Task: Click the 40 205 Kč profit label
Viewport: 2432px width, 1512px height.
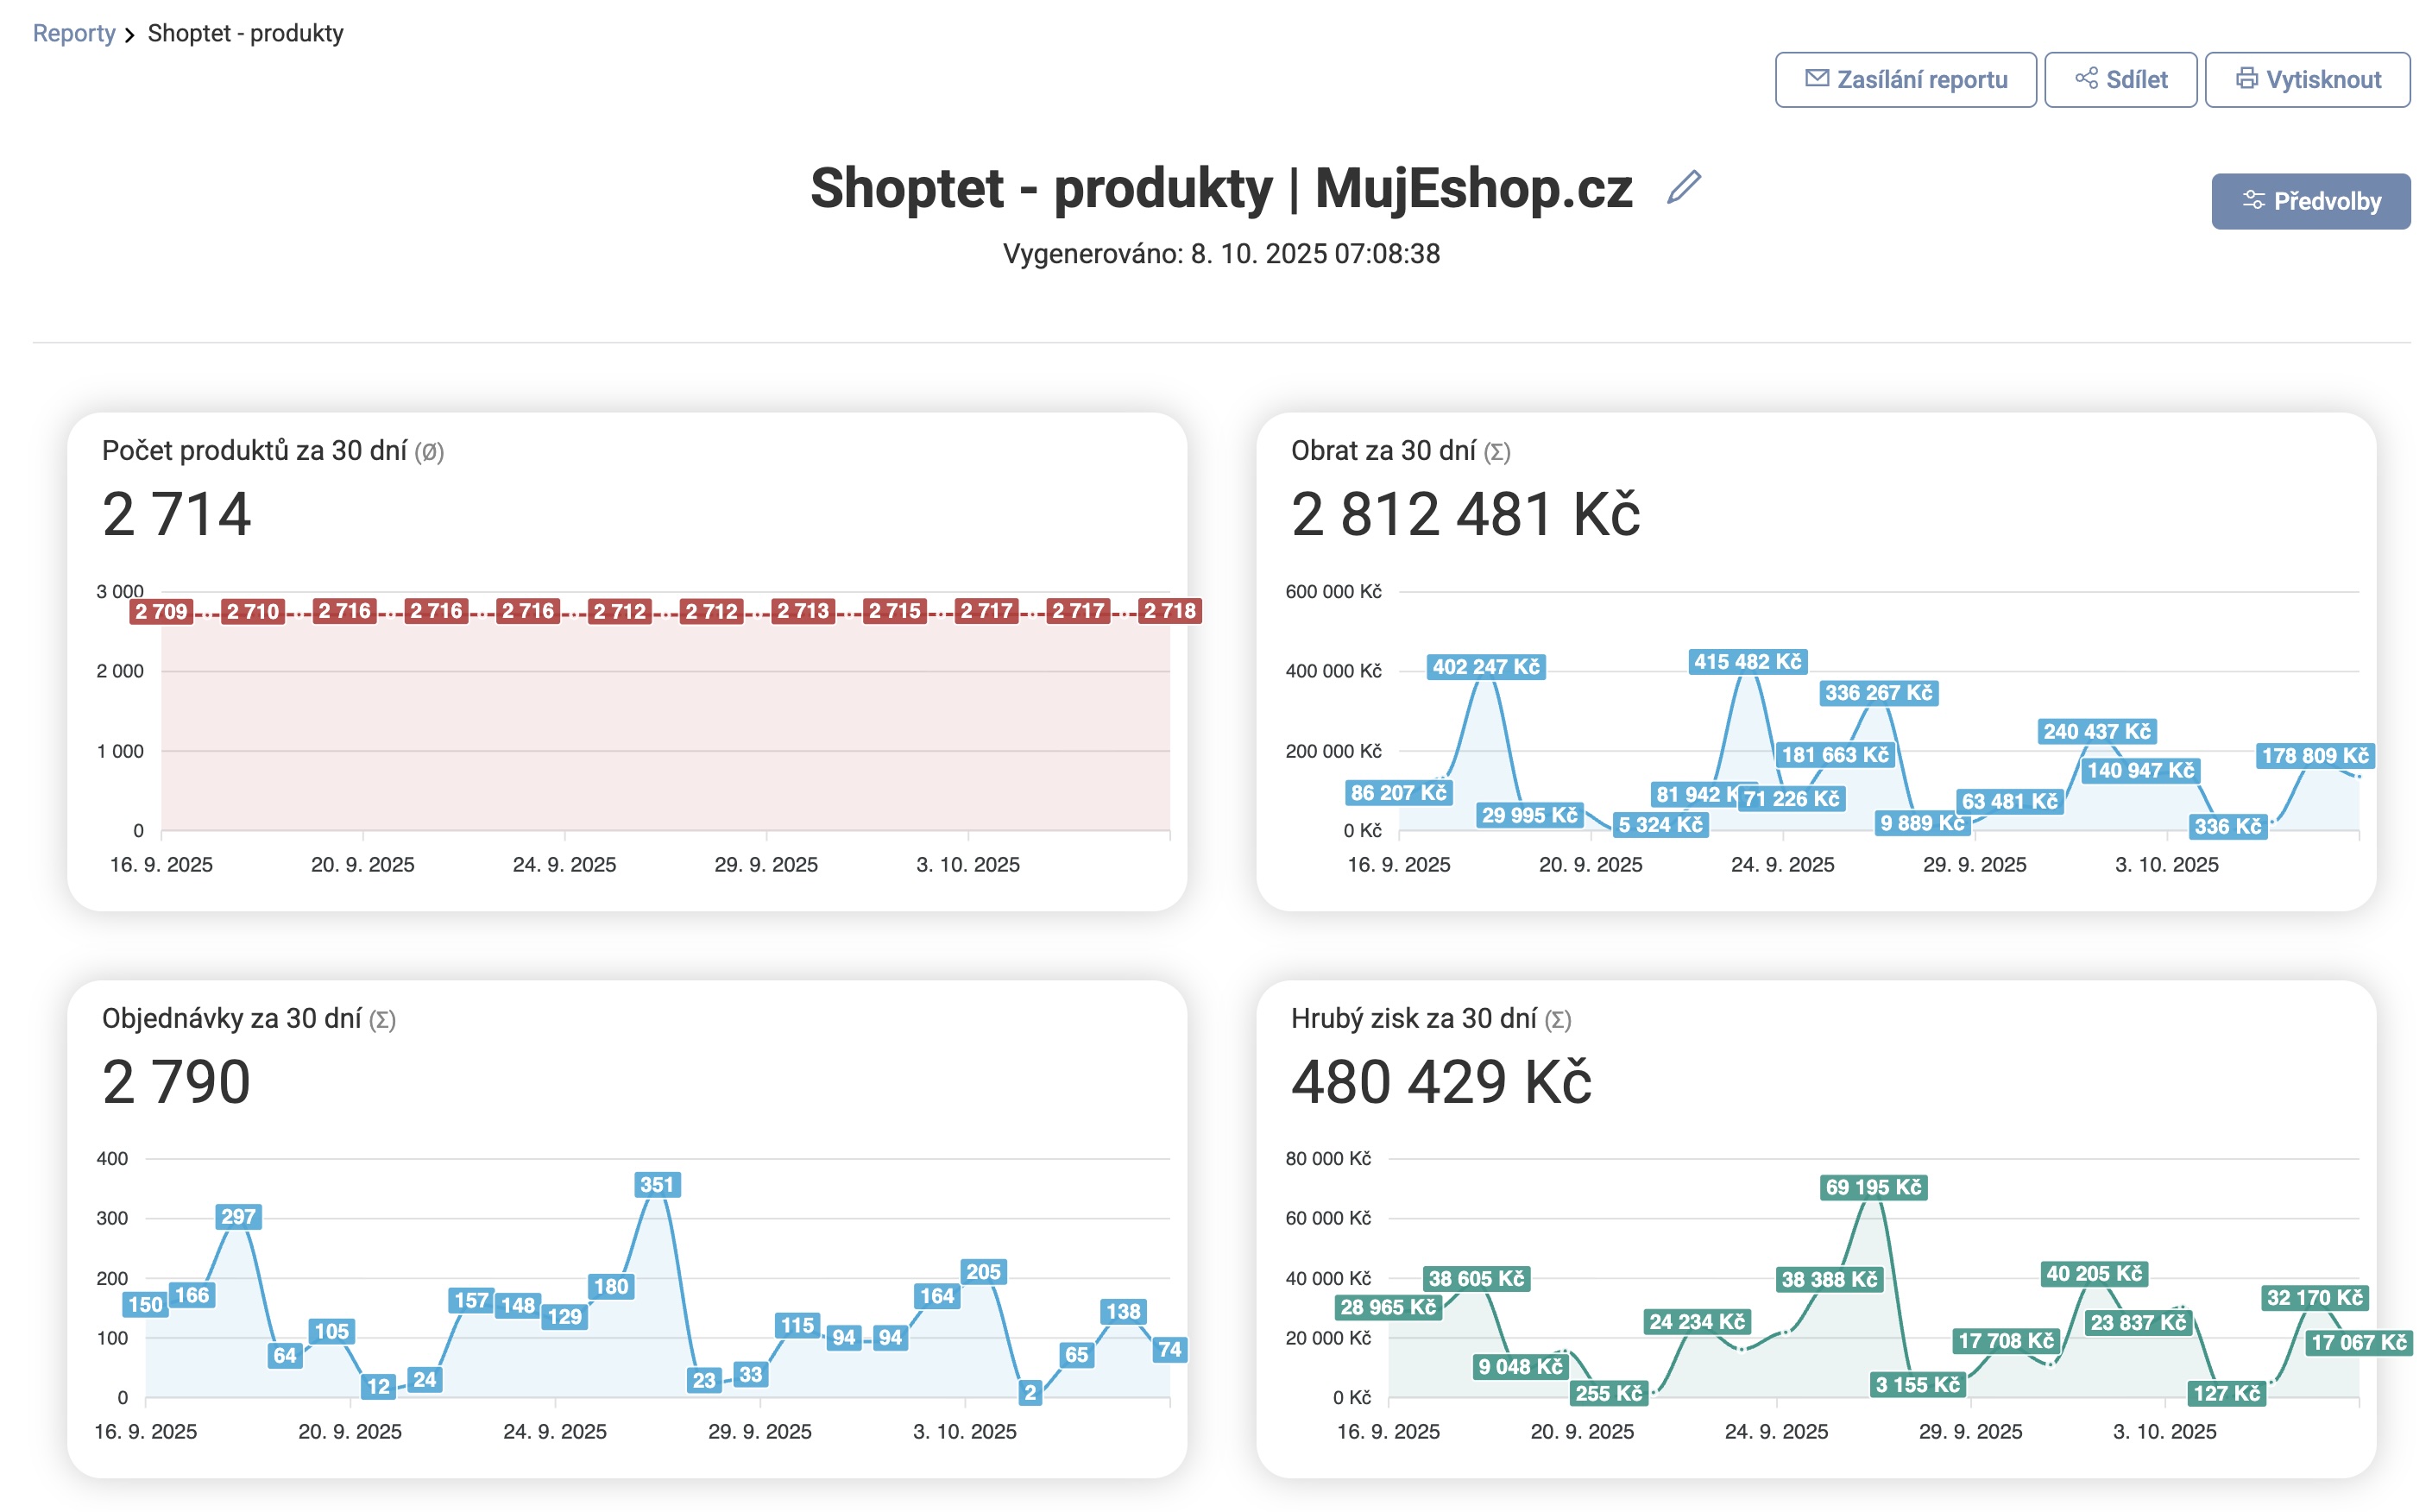Action: pos(2094,1274)
